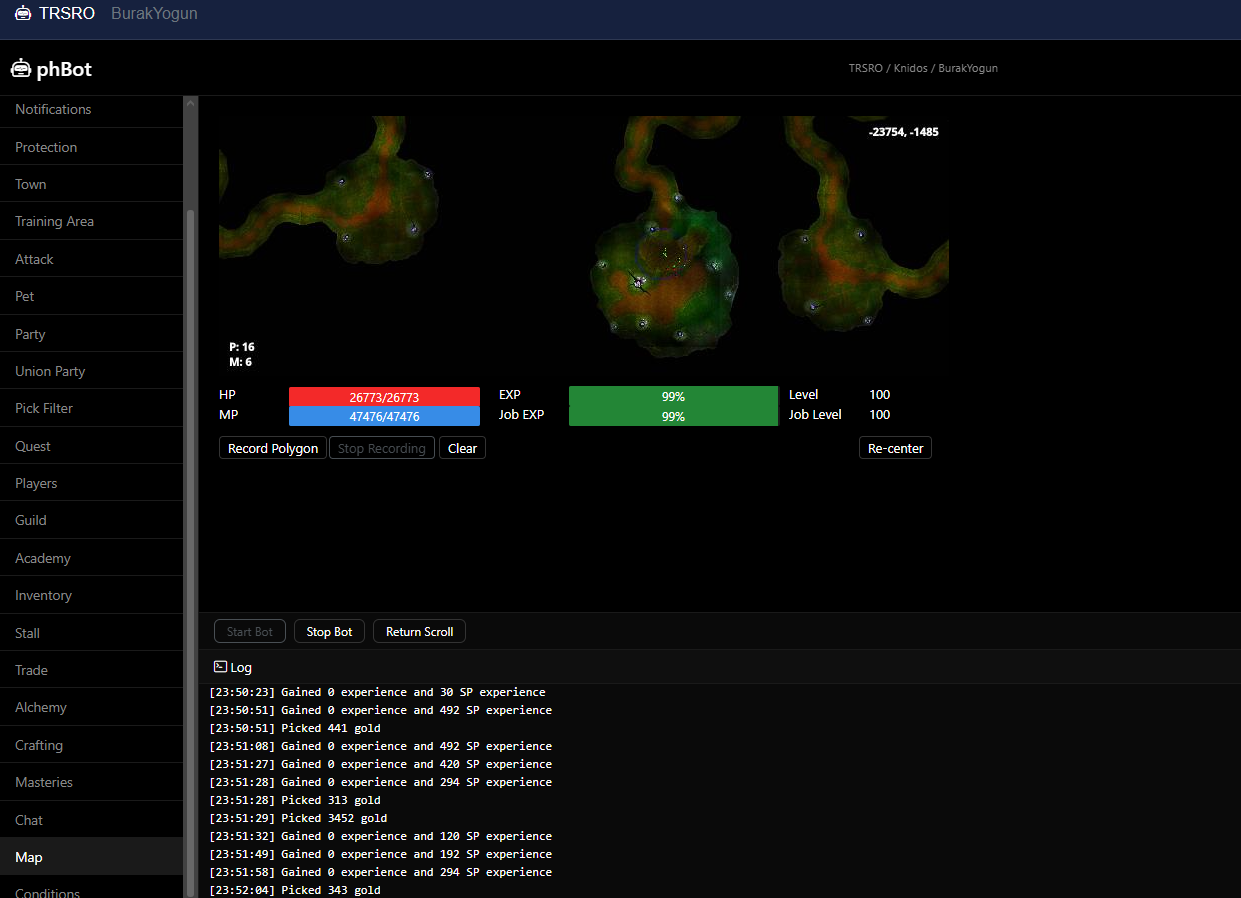Switch to Union Party settings
This screenshot has height=898, width=1241.
(x=50, y=371)
